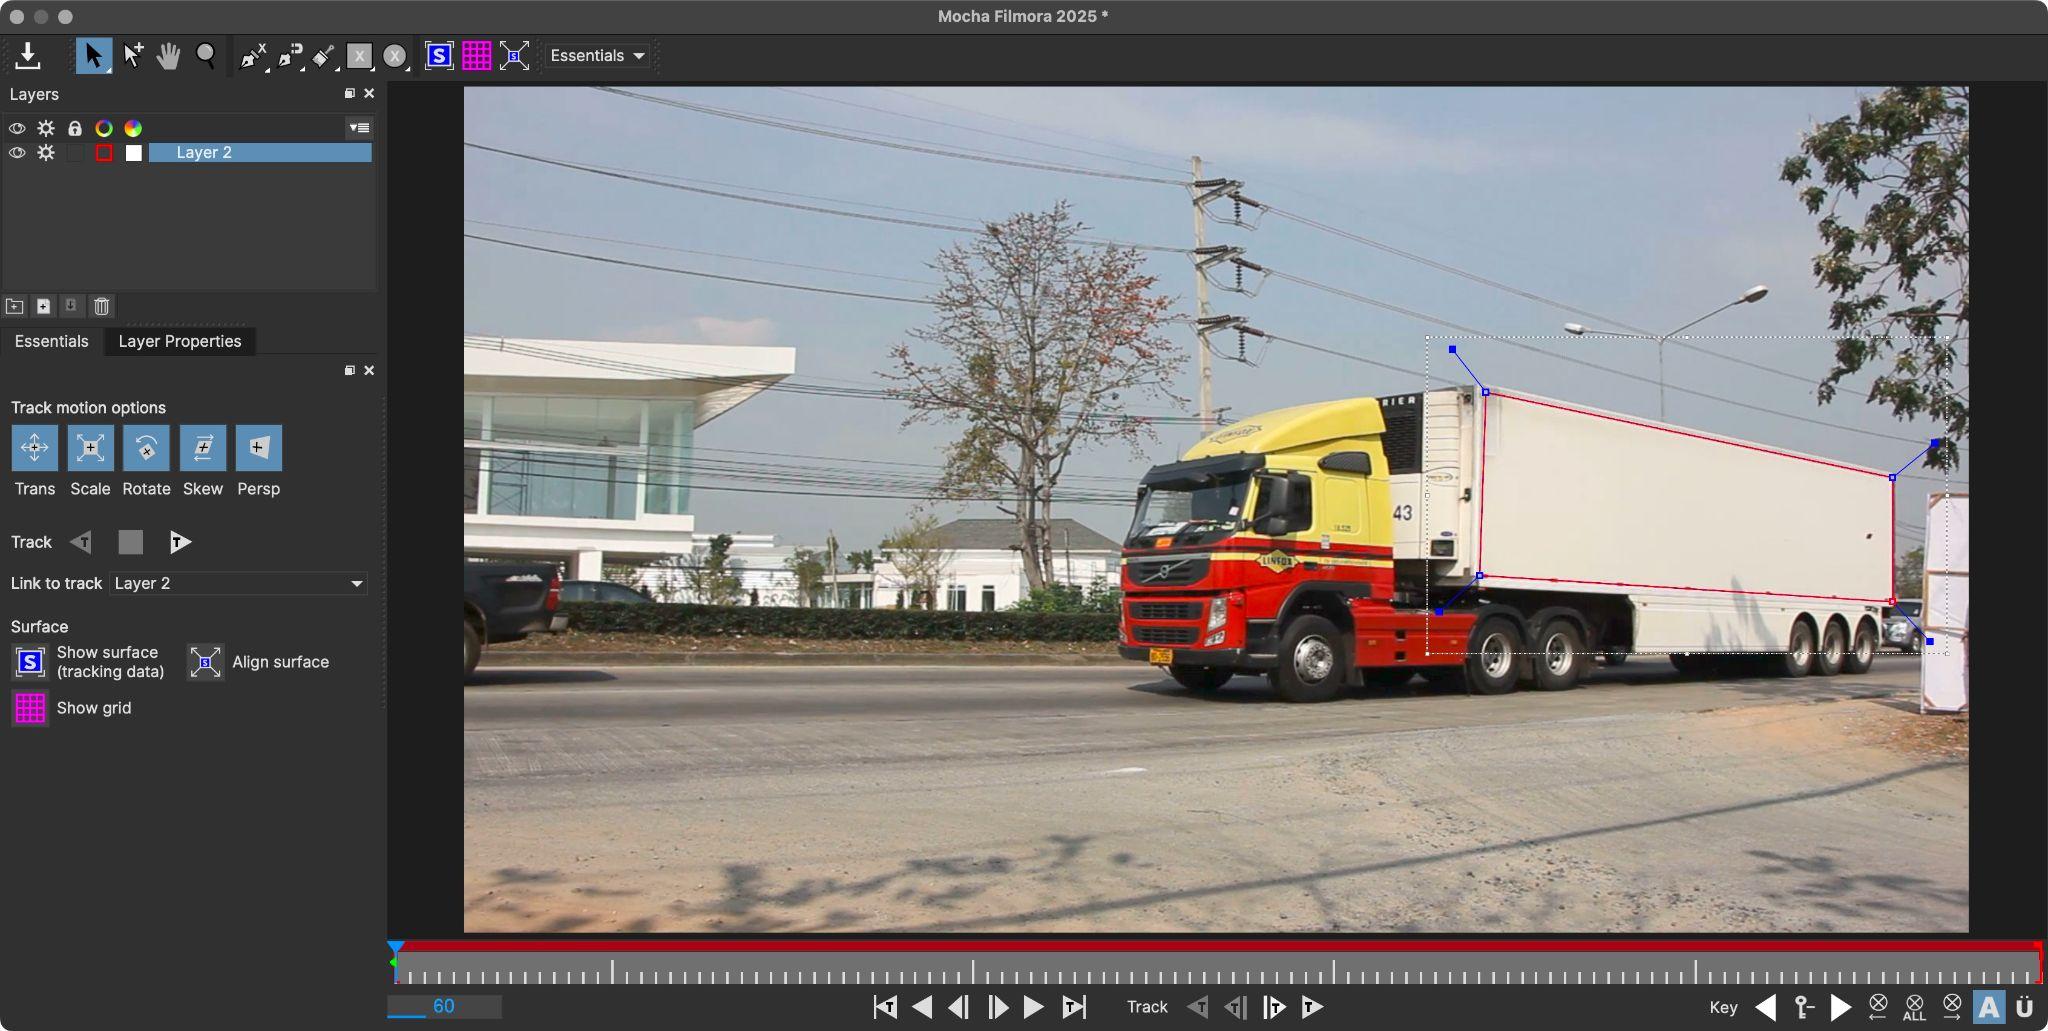2048x1031 pixels.
Task: Toggle Layer 2 visibility eye
Action: click(17, 153)
